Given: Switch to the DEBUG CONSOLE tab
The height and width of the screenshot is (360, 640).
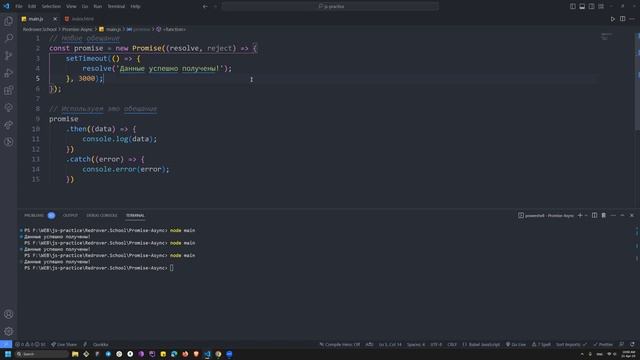Looking at the screenshot, I should [x=102, y=216].
